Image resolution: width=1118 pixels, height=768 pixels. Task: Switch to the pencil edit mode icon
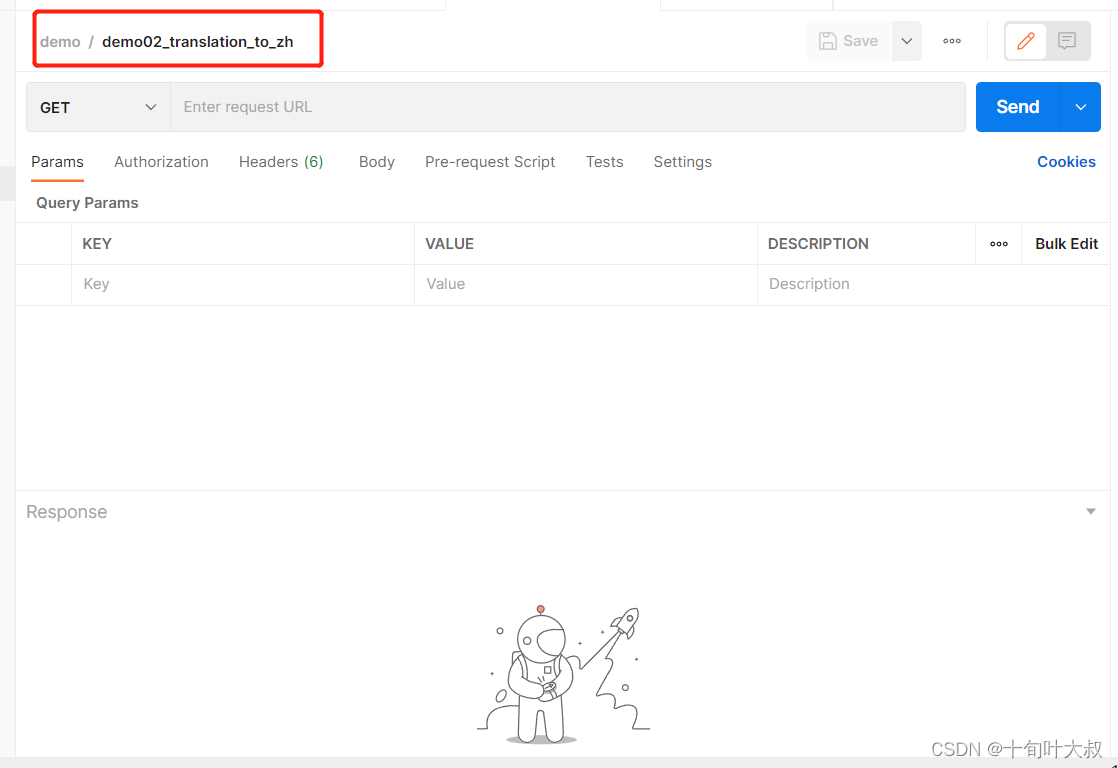coord(1025,41)
